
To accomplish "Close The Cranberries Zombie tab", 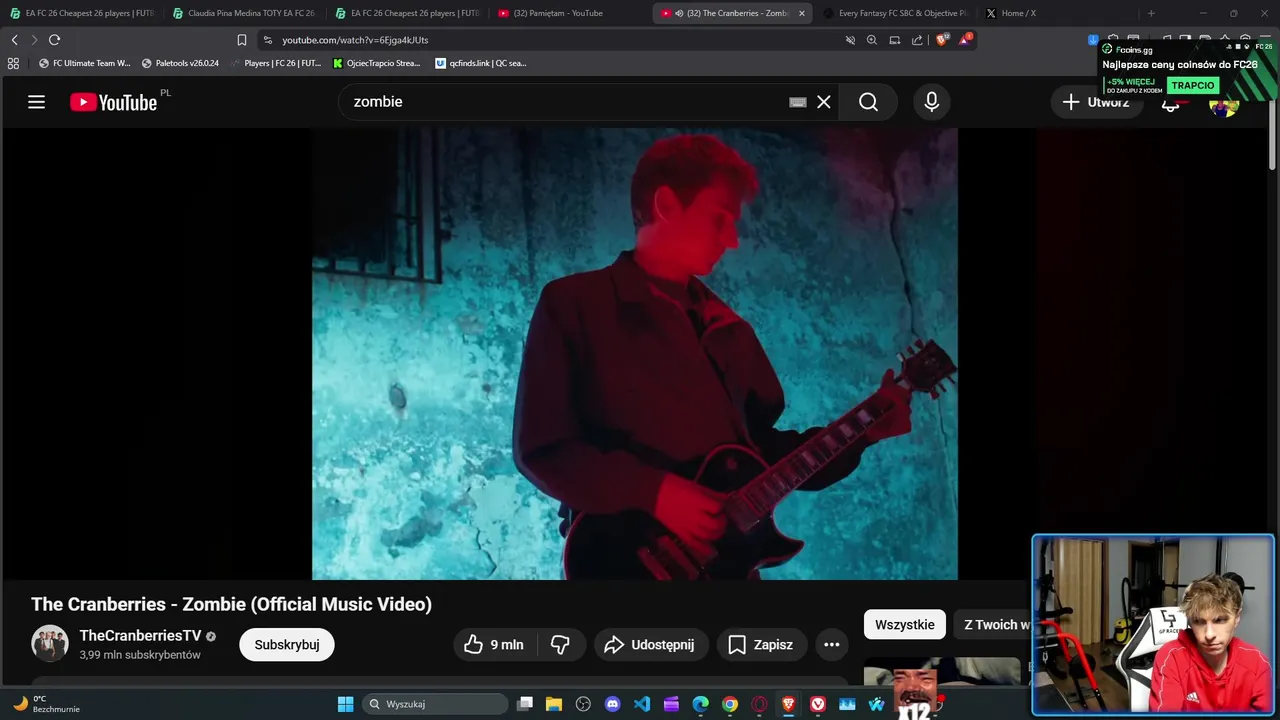I will point(801,13).
